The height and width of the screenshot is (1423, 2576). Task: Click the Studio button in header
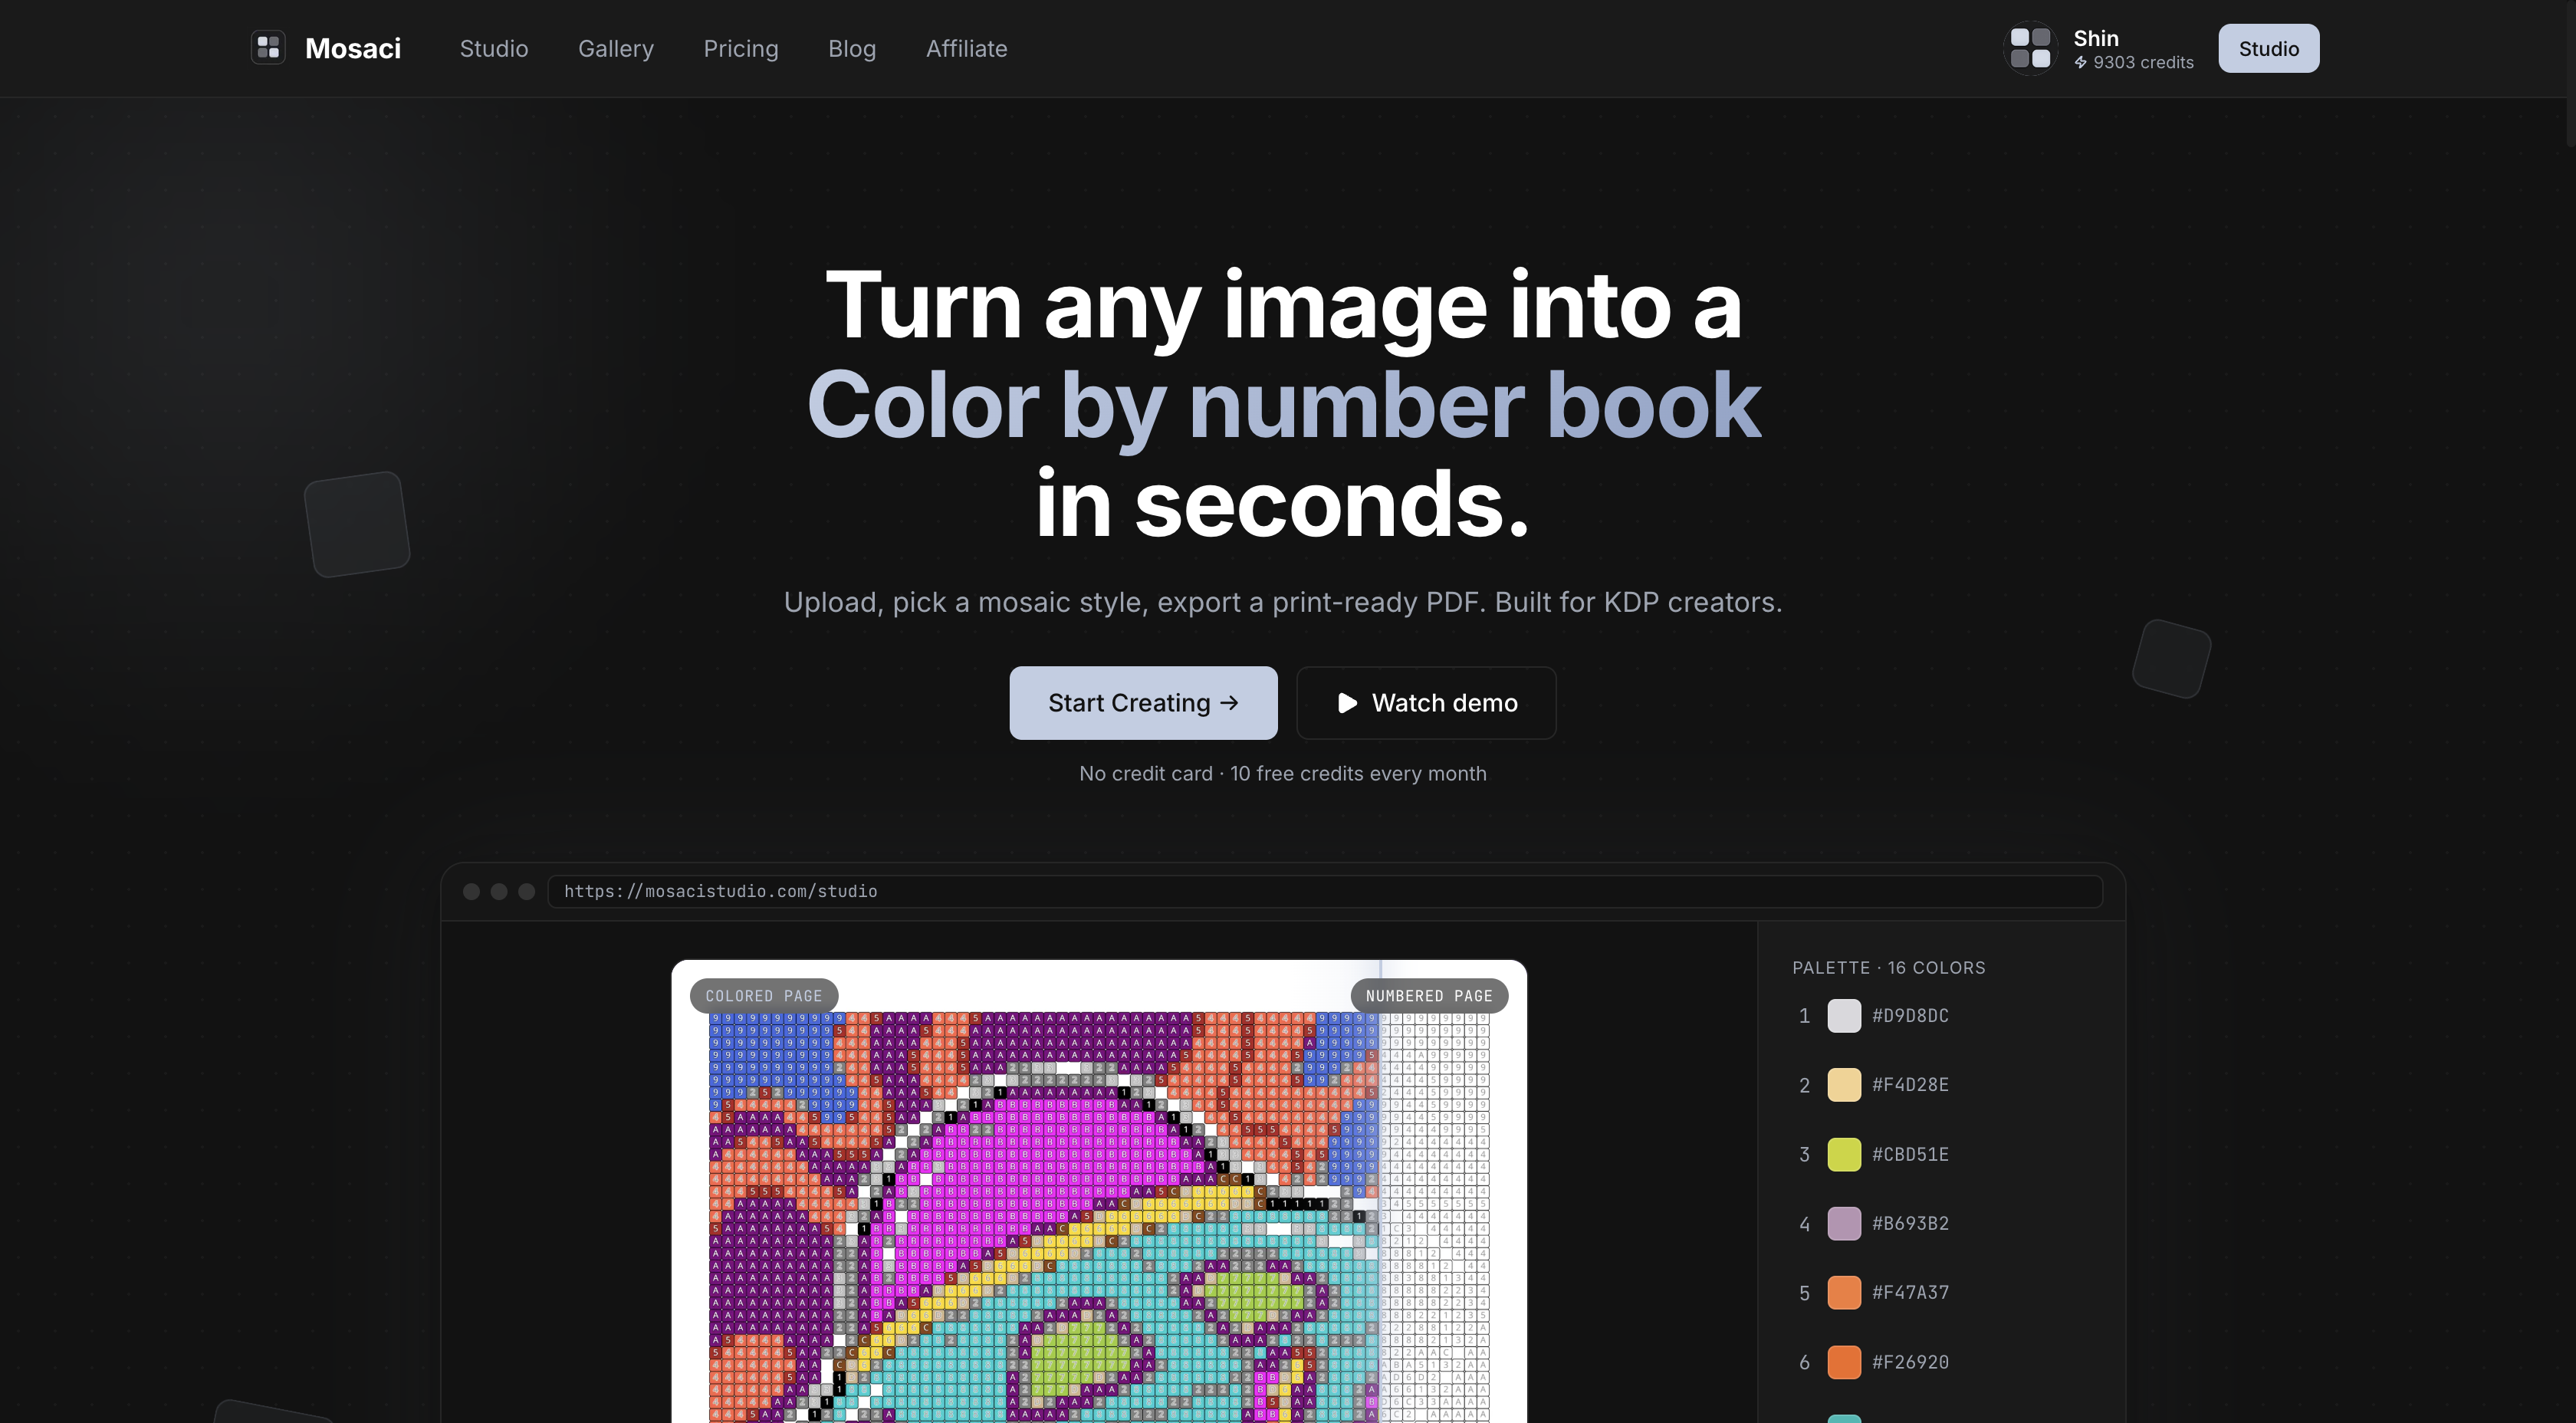point(2268,48)
